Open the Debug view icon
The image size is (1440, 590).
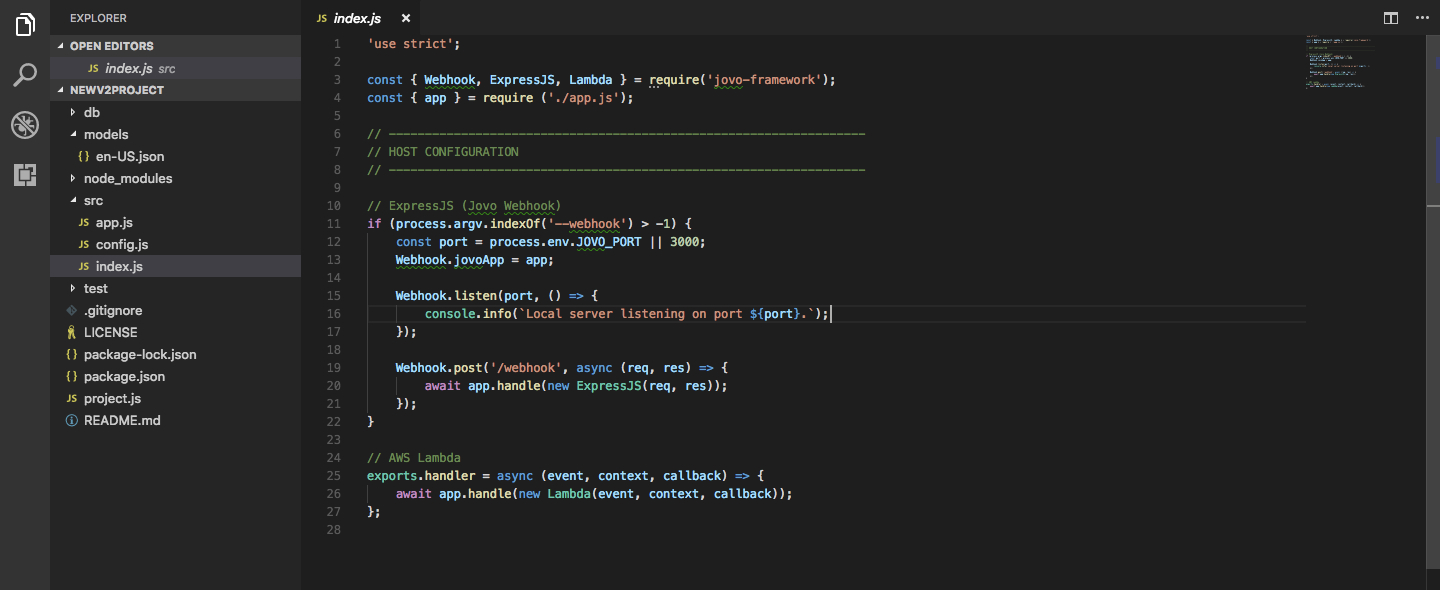[25, 125]
